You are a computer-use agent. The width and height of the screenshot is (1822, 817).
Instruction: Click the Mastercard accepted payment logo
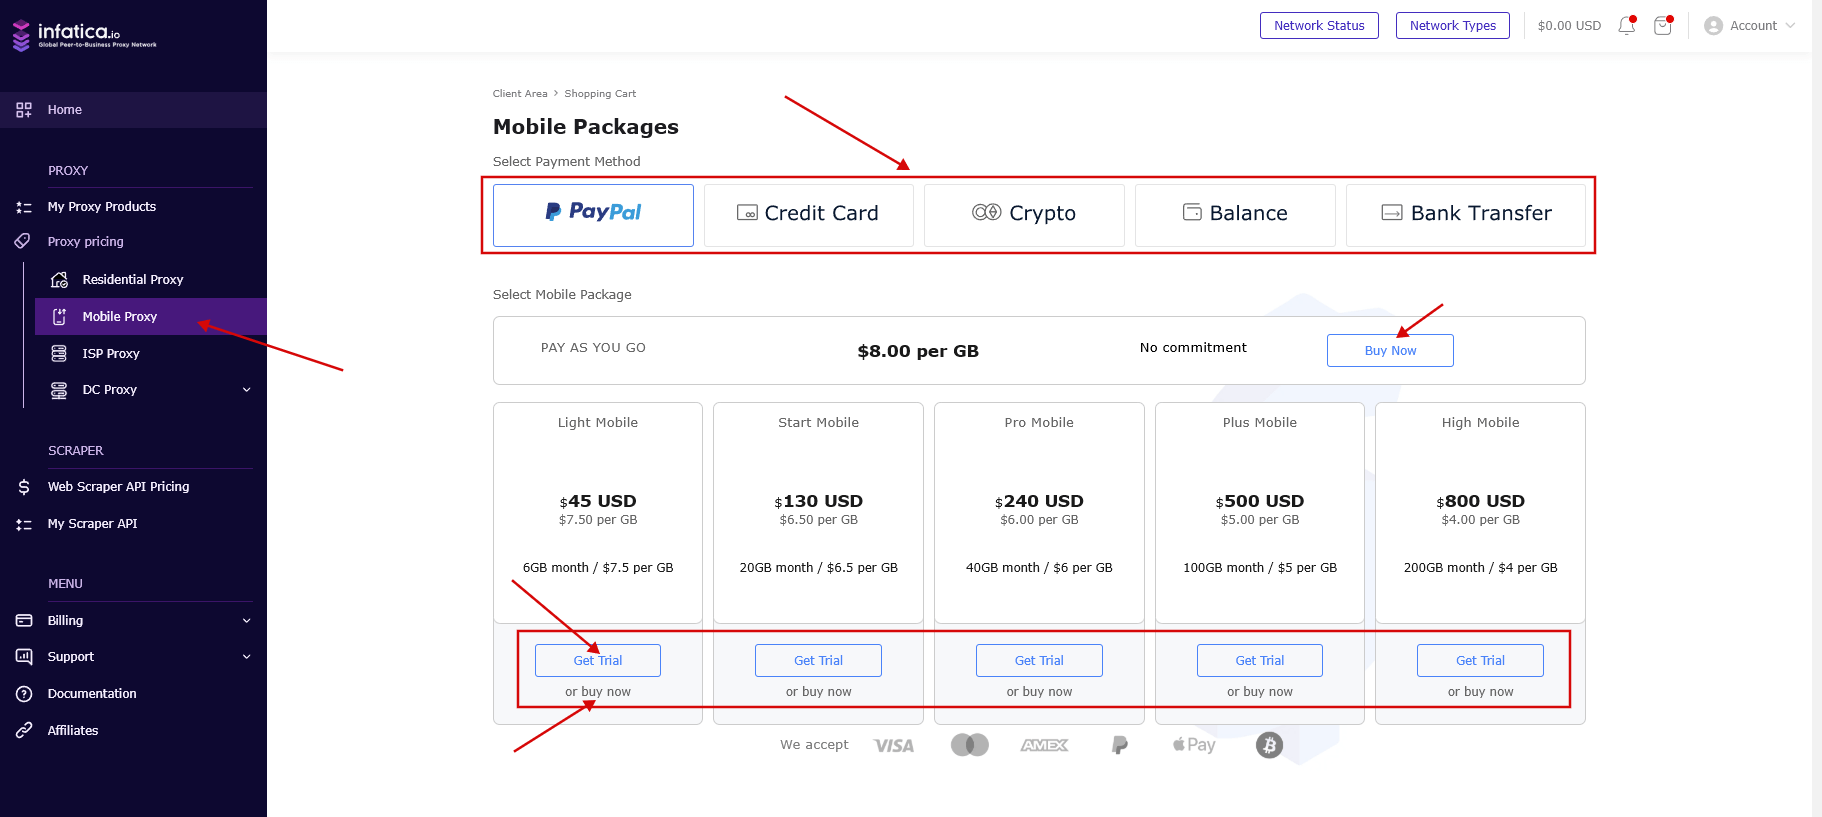pyautogui.click(x=970, y=745)
